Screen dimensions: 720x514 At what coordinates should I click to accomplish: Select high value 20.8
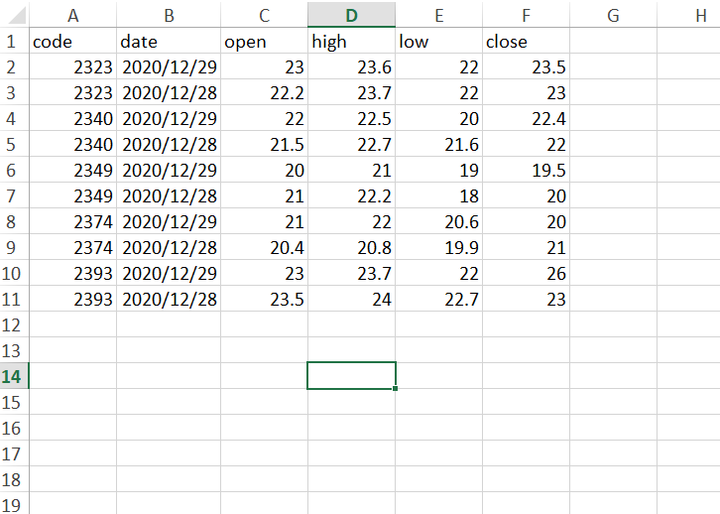(351, 247)
